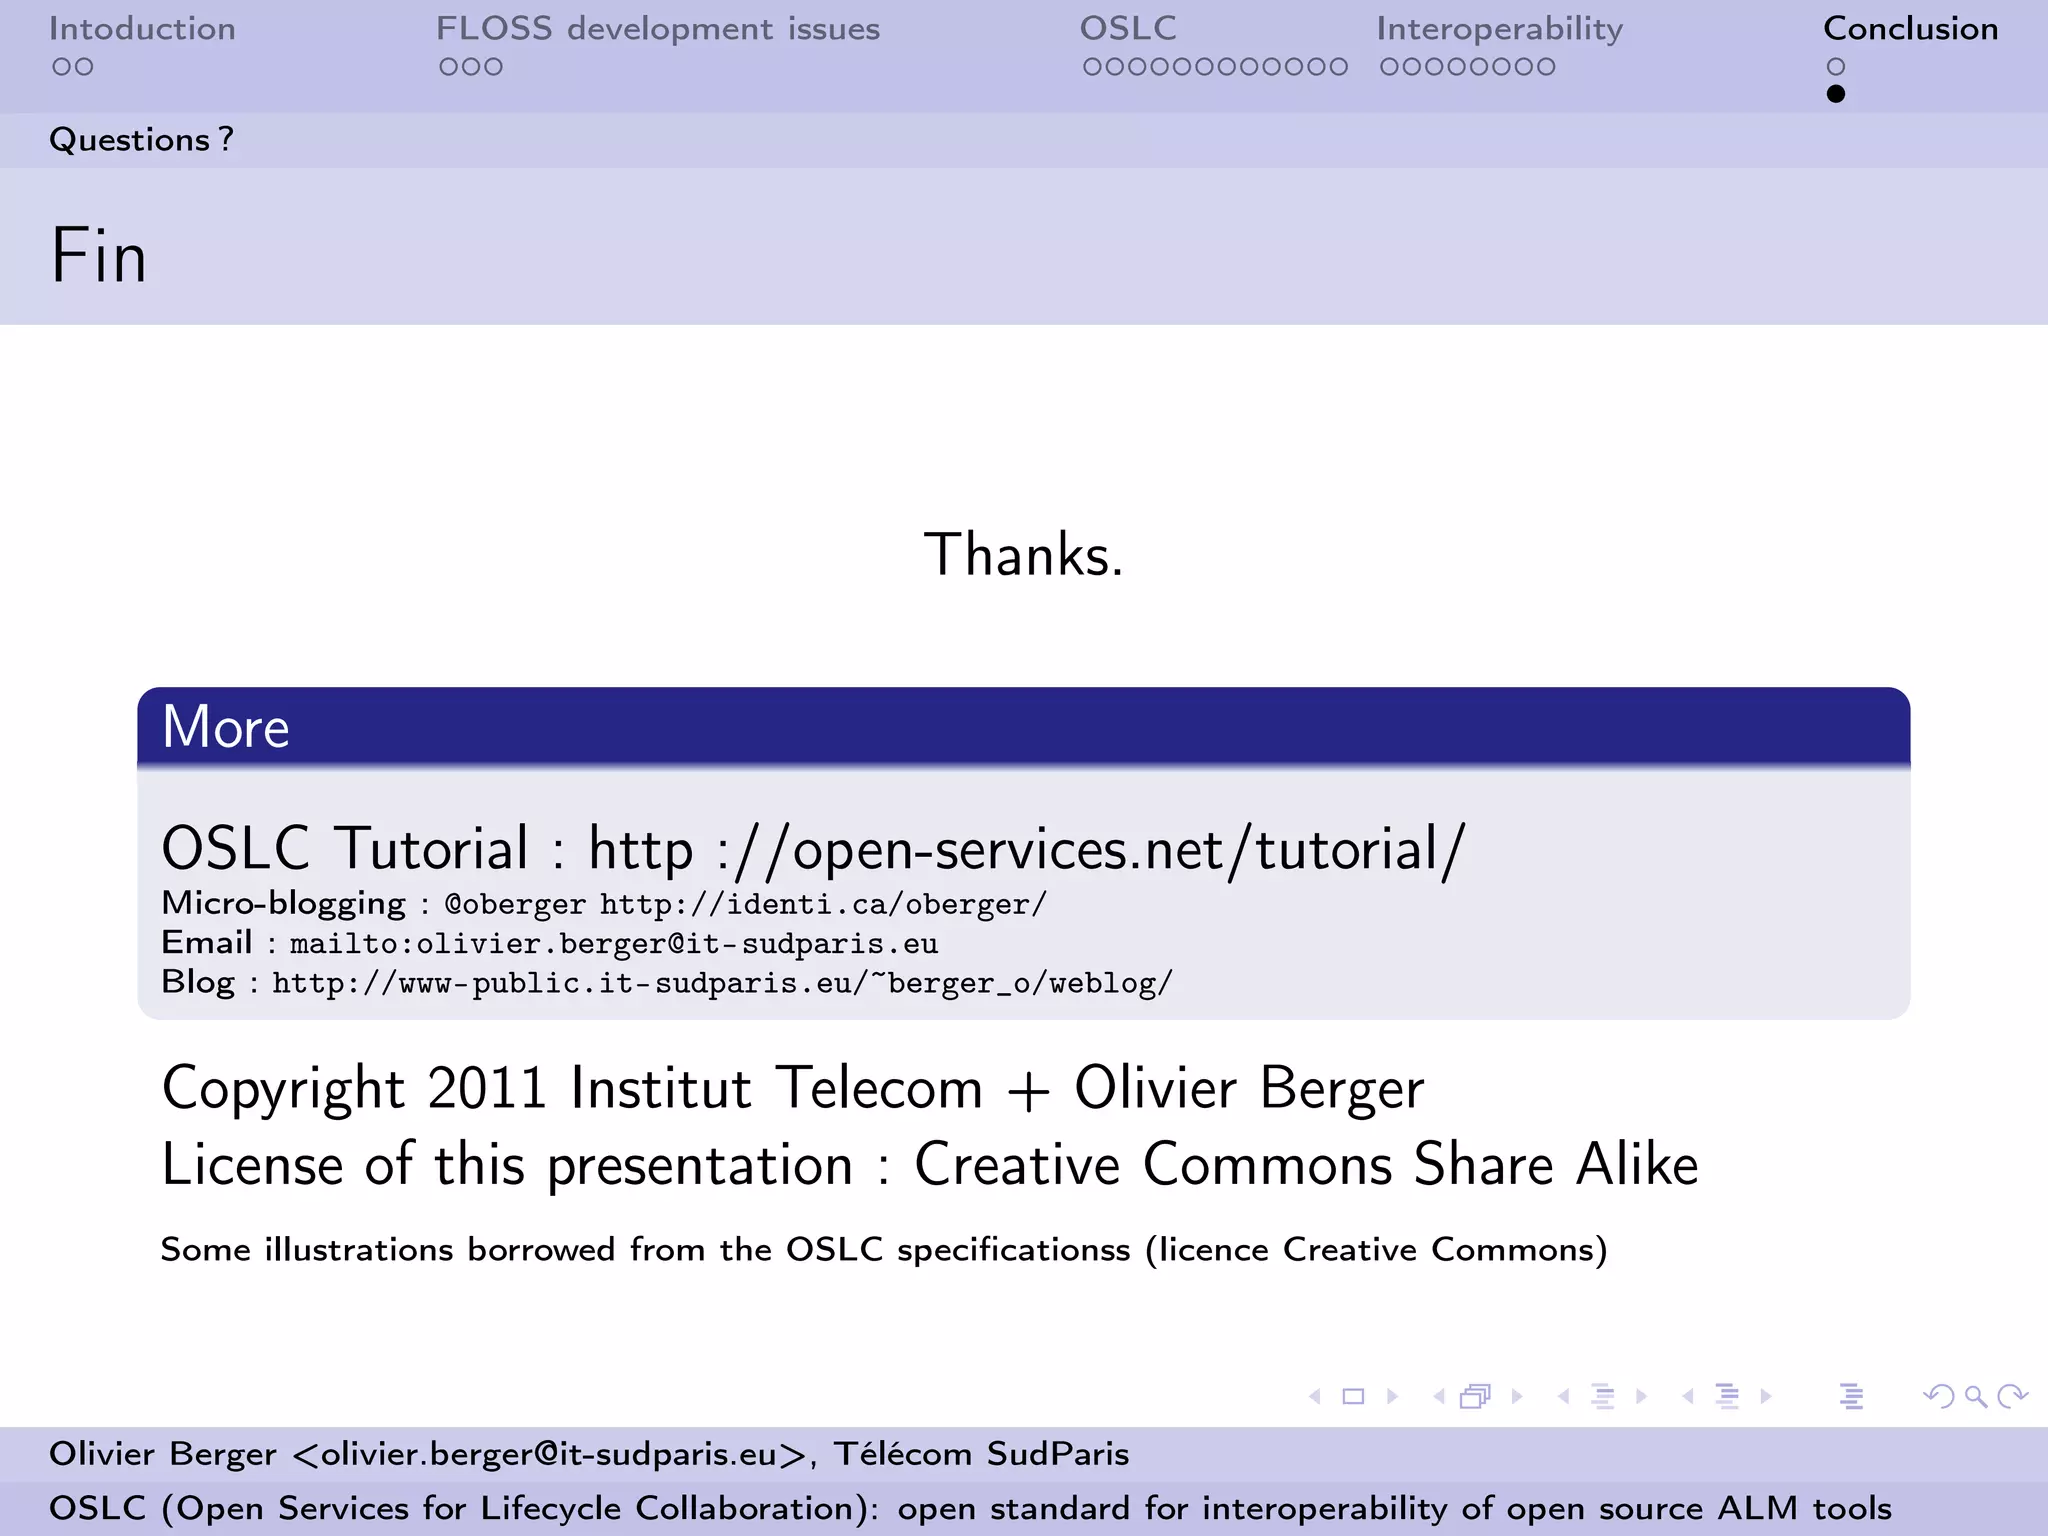Click the section lines navigation icon

pyautogui.click(x=1727, y=1396)
